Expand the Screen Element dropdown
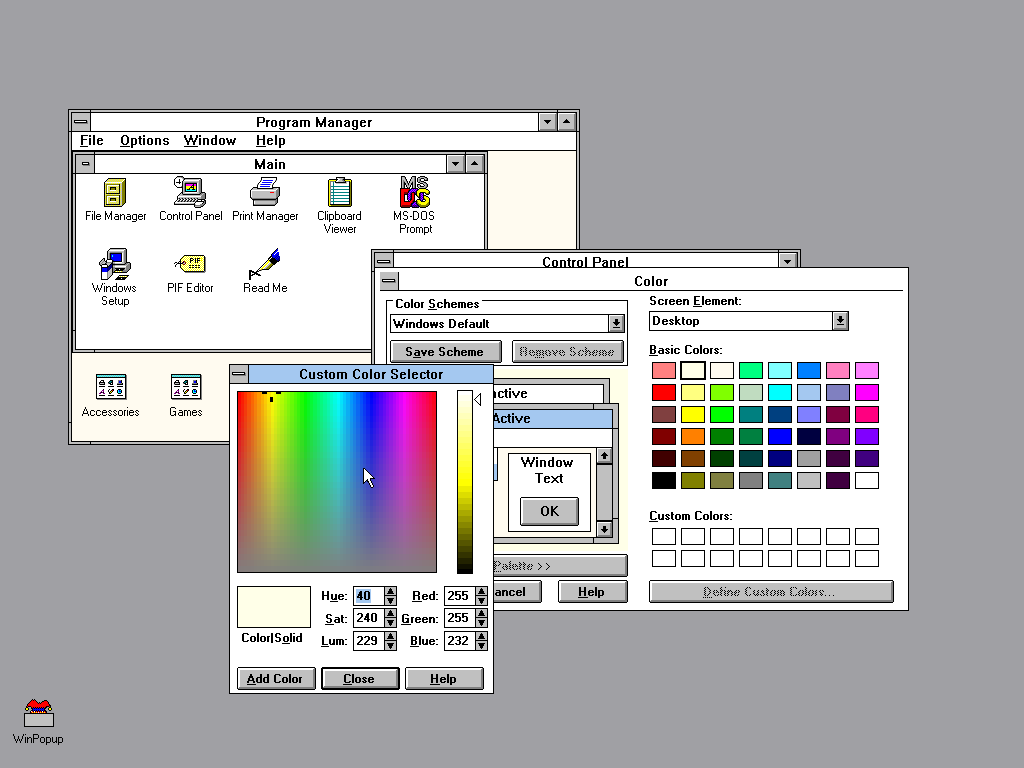The image size is (1024, 768). [840, 321]
